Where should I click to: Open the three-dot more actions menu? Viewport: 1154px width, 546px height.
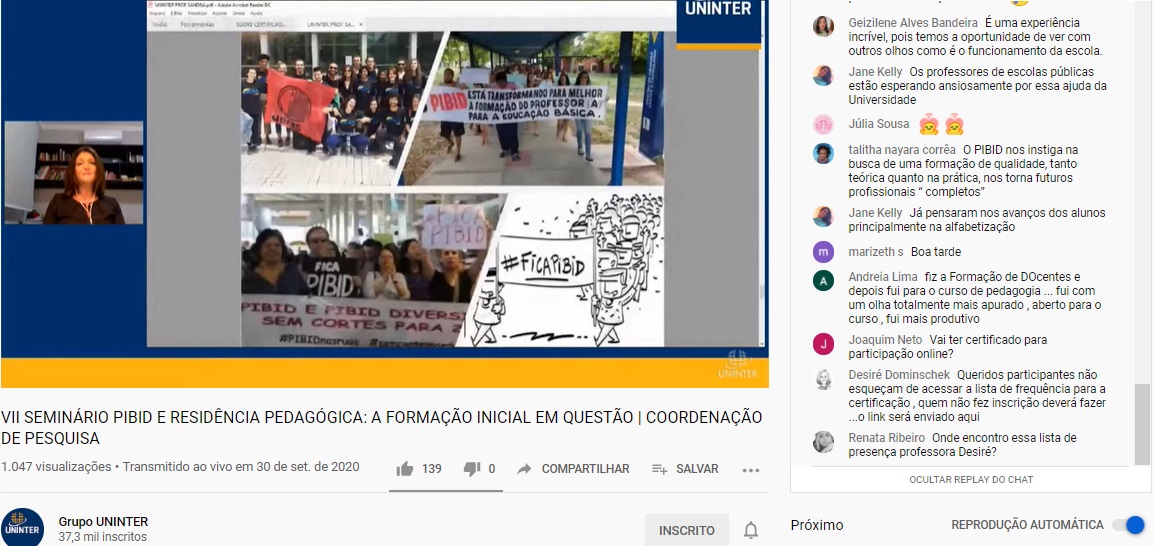[751, 469]
